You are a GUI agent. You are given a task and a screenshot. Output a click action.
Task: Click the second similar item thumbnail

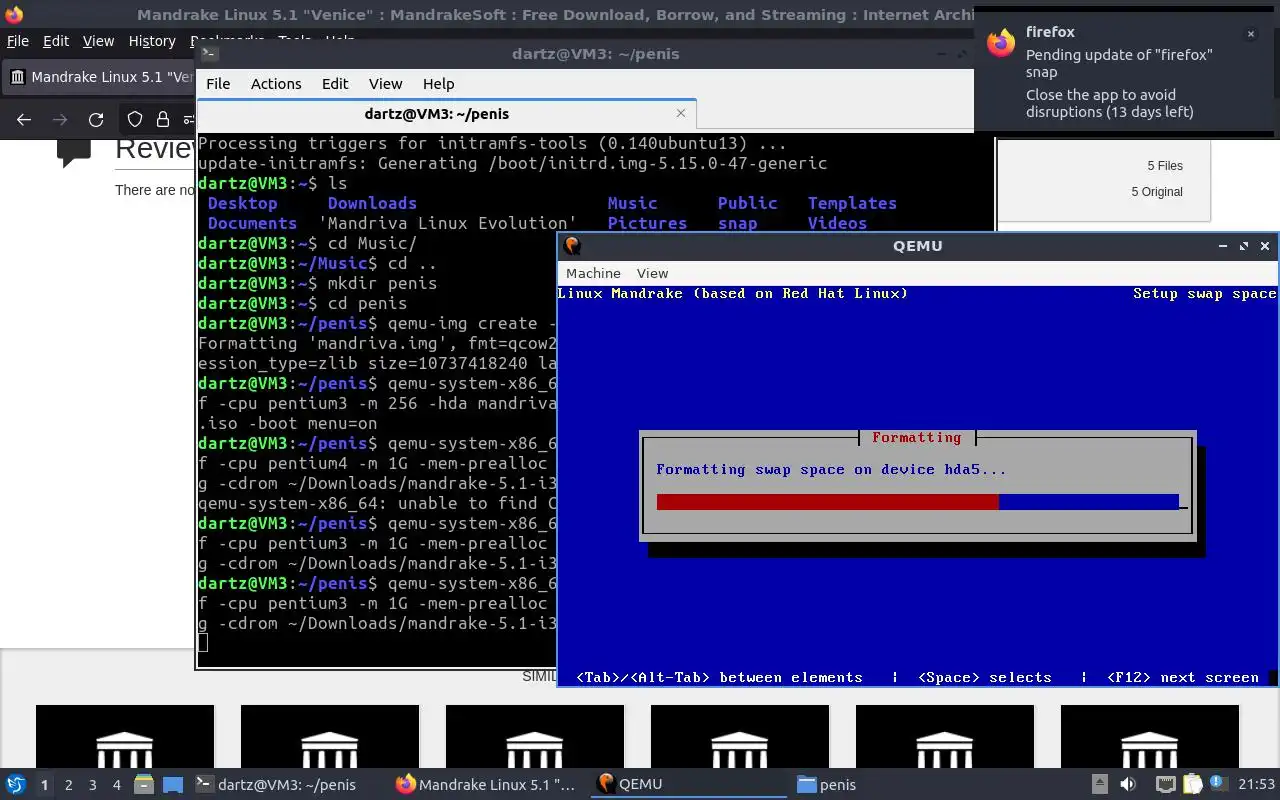330,737
